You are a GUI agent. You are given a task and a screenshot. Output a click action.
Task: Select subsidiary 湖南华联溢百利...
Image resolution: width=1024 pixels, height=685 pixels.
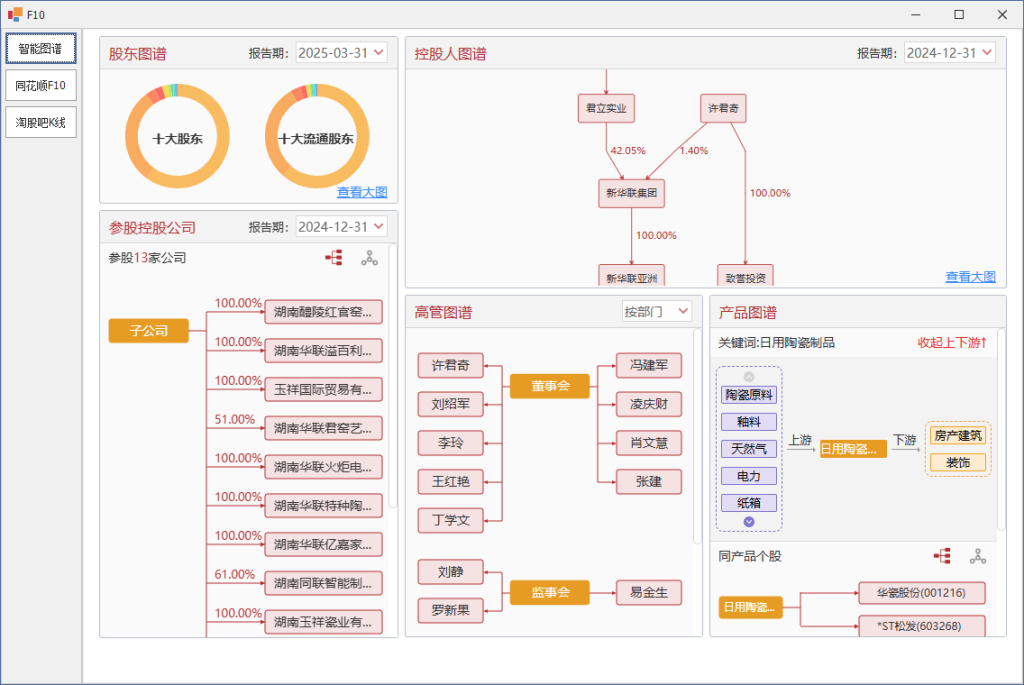pyautogui.click(x=323, y=351)
